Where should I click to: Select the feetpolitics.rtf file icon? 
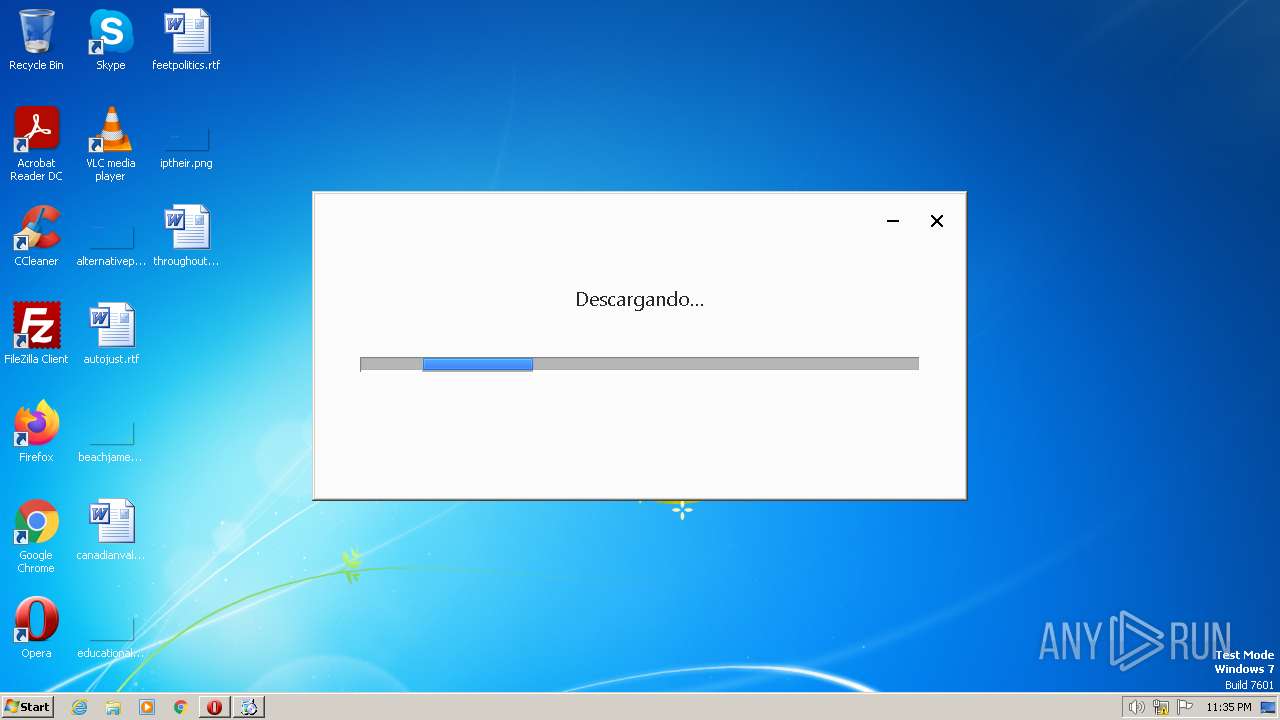point(186,40)
